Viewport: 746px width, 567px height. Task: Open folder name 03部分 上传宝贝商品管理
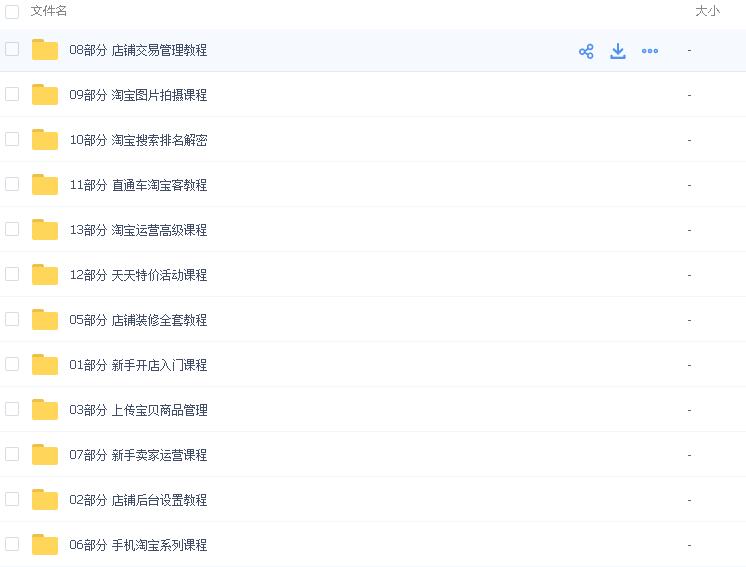pos(138,410)
